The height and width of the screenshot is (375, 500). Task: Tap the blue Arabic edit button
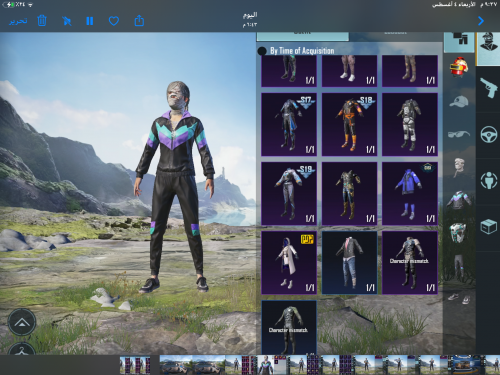coord(18,21)
